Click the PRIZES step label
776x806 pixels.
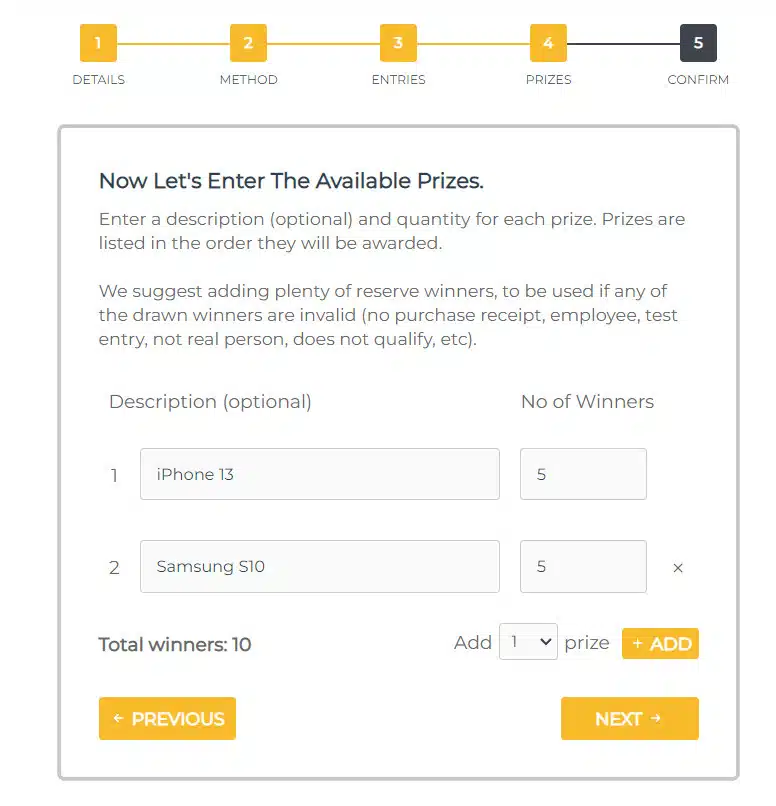point(548,80)
